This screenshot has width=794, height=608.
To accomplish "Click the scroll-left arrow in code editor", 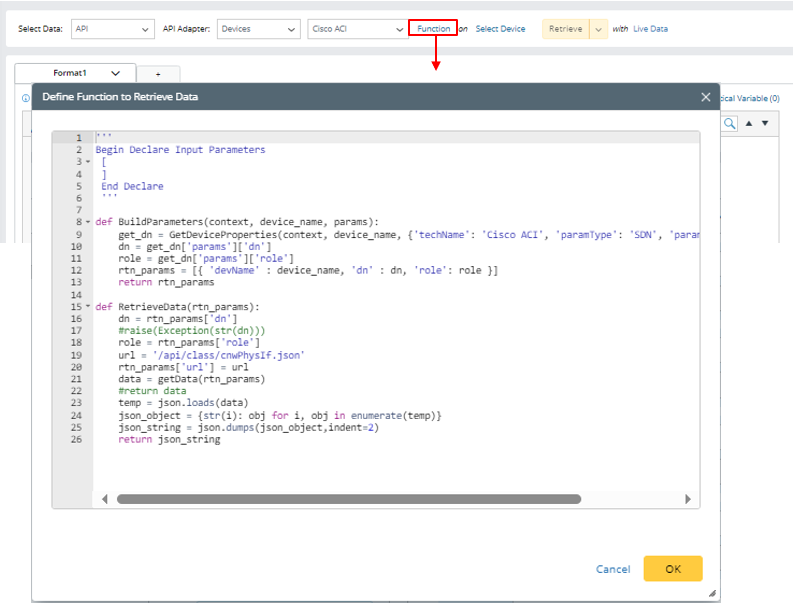I will point(103,499).
